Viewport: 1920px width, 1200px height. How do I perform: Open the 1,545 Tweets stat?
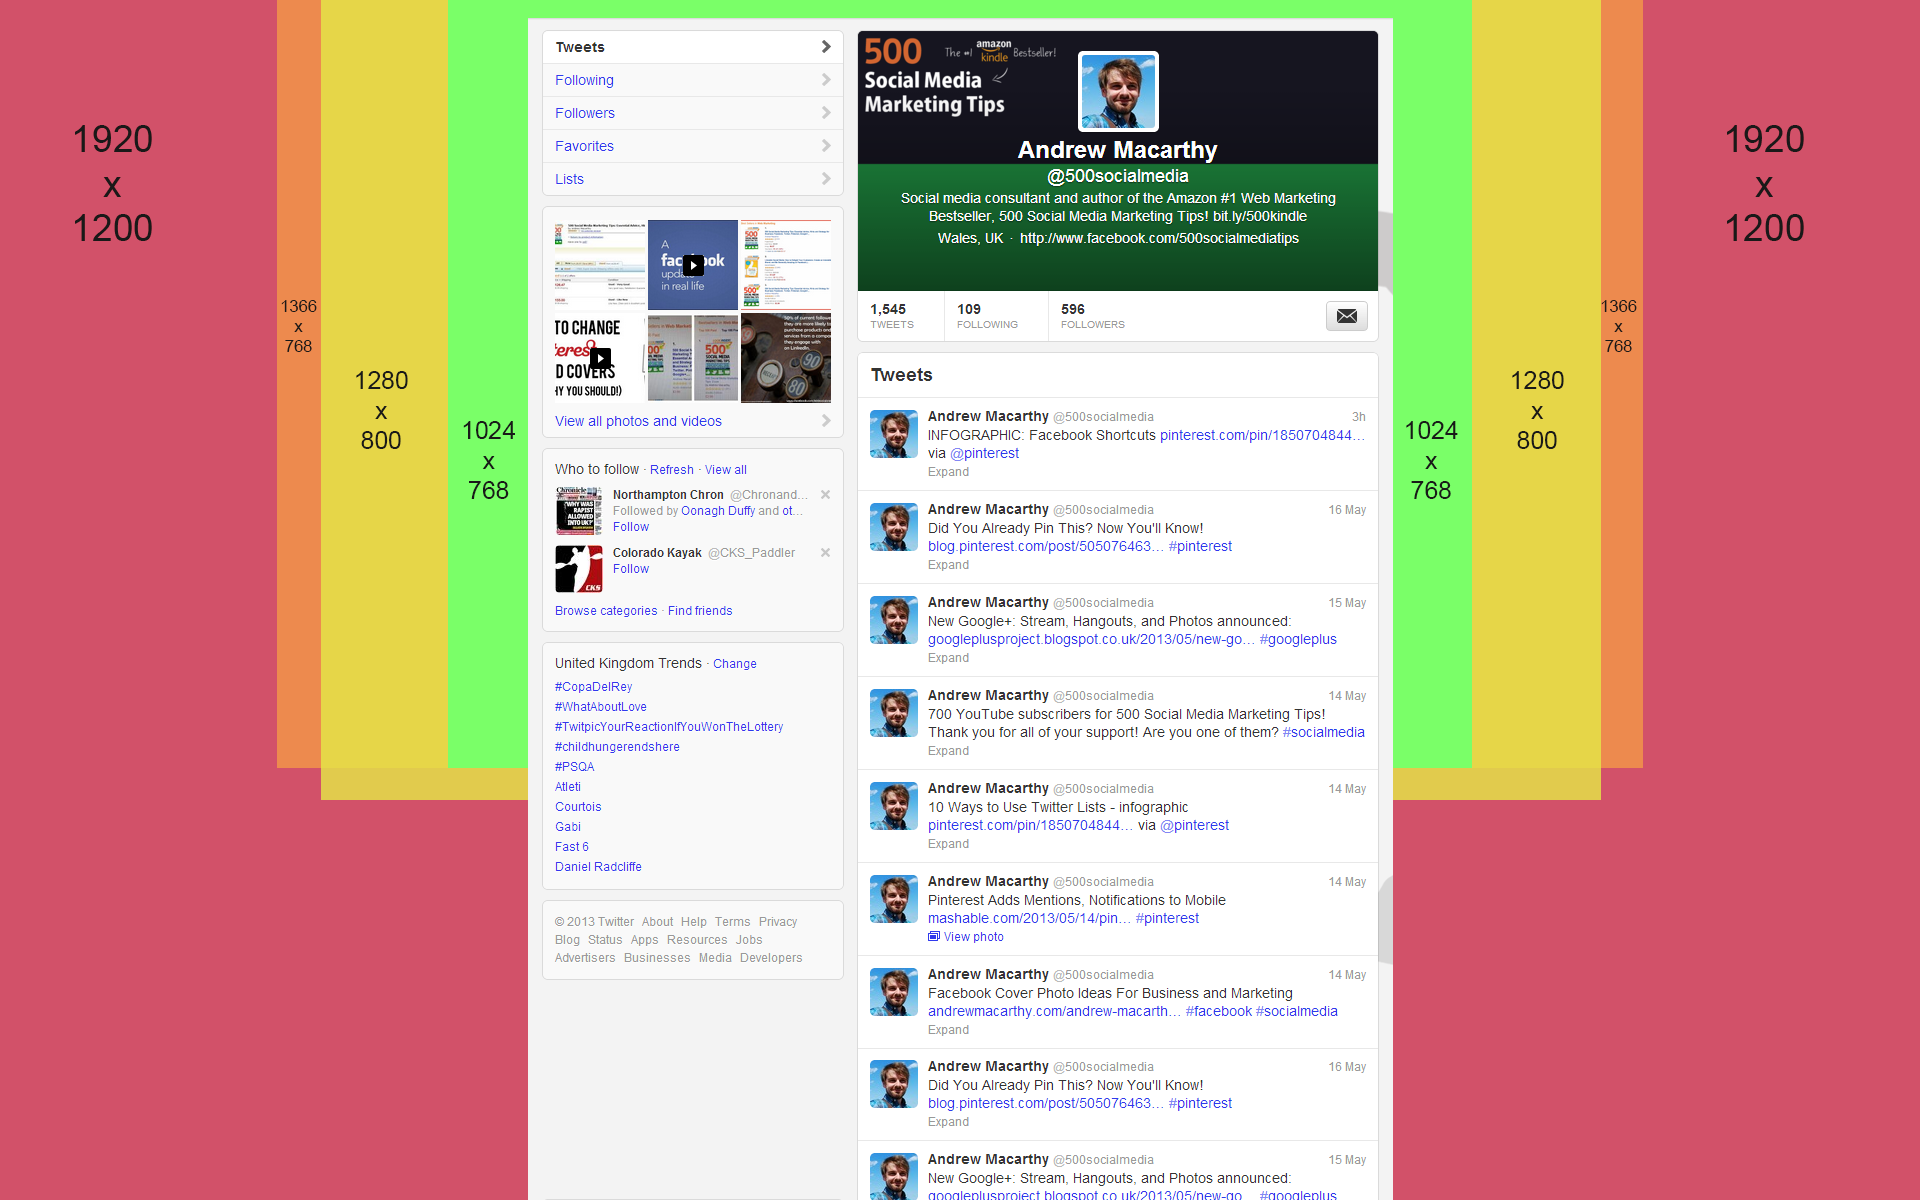892,316
